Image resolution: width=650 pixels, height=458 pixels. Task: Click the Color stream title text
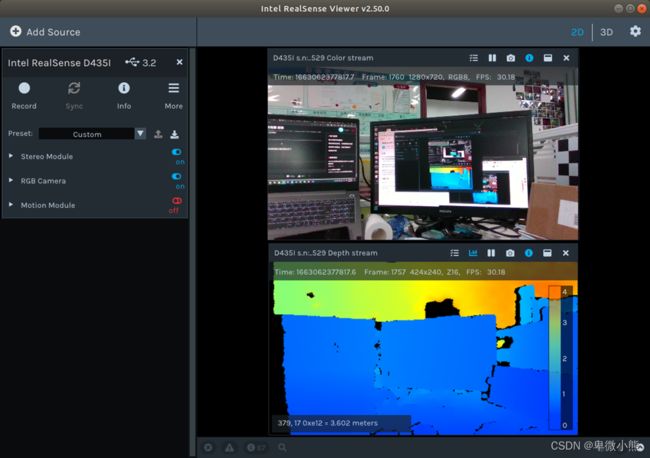point(323,58)
